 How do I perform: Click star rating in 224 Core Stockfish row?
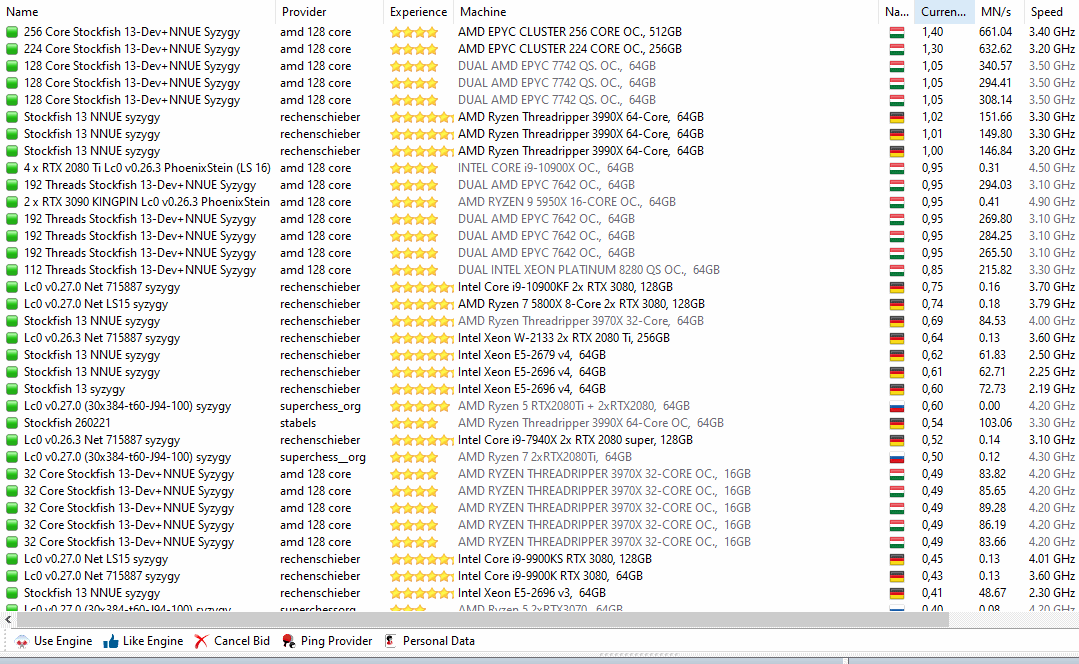(414, 49)
